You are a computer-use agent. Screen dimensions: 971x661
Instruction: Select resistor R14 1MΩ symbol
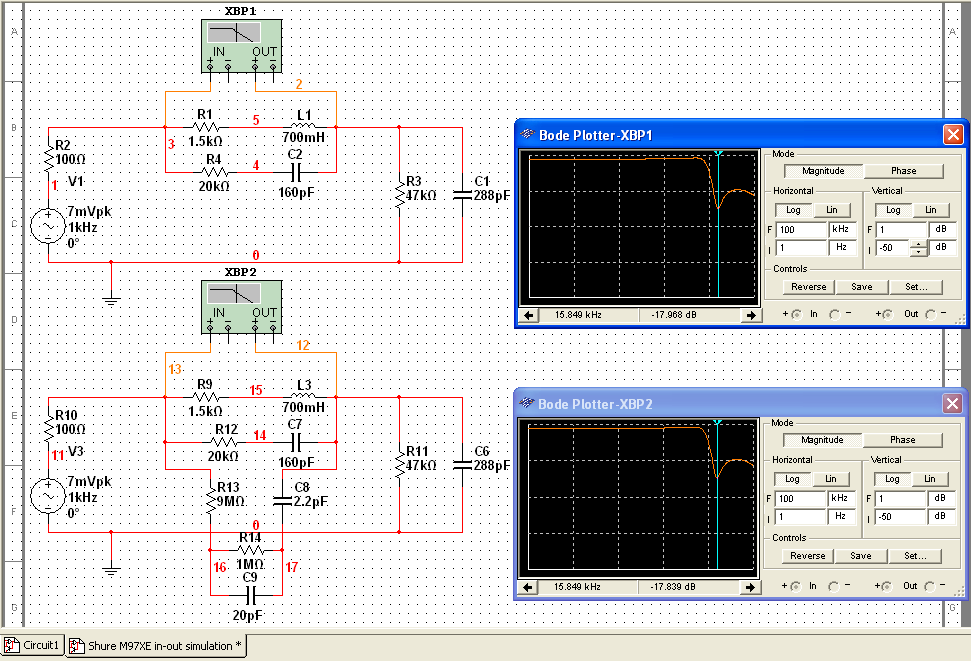click(250, 549)
